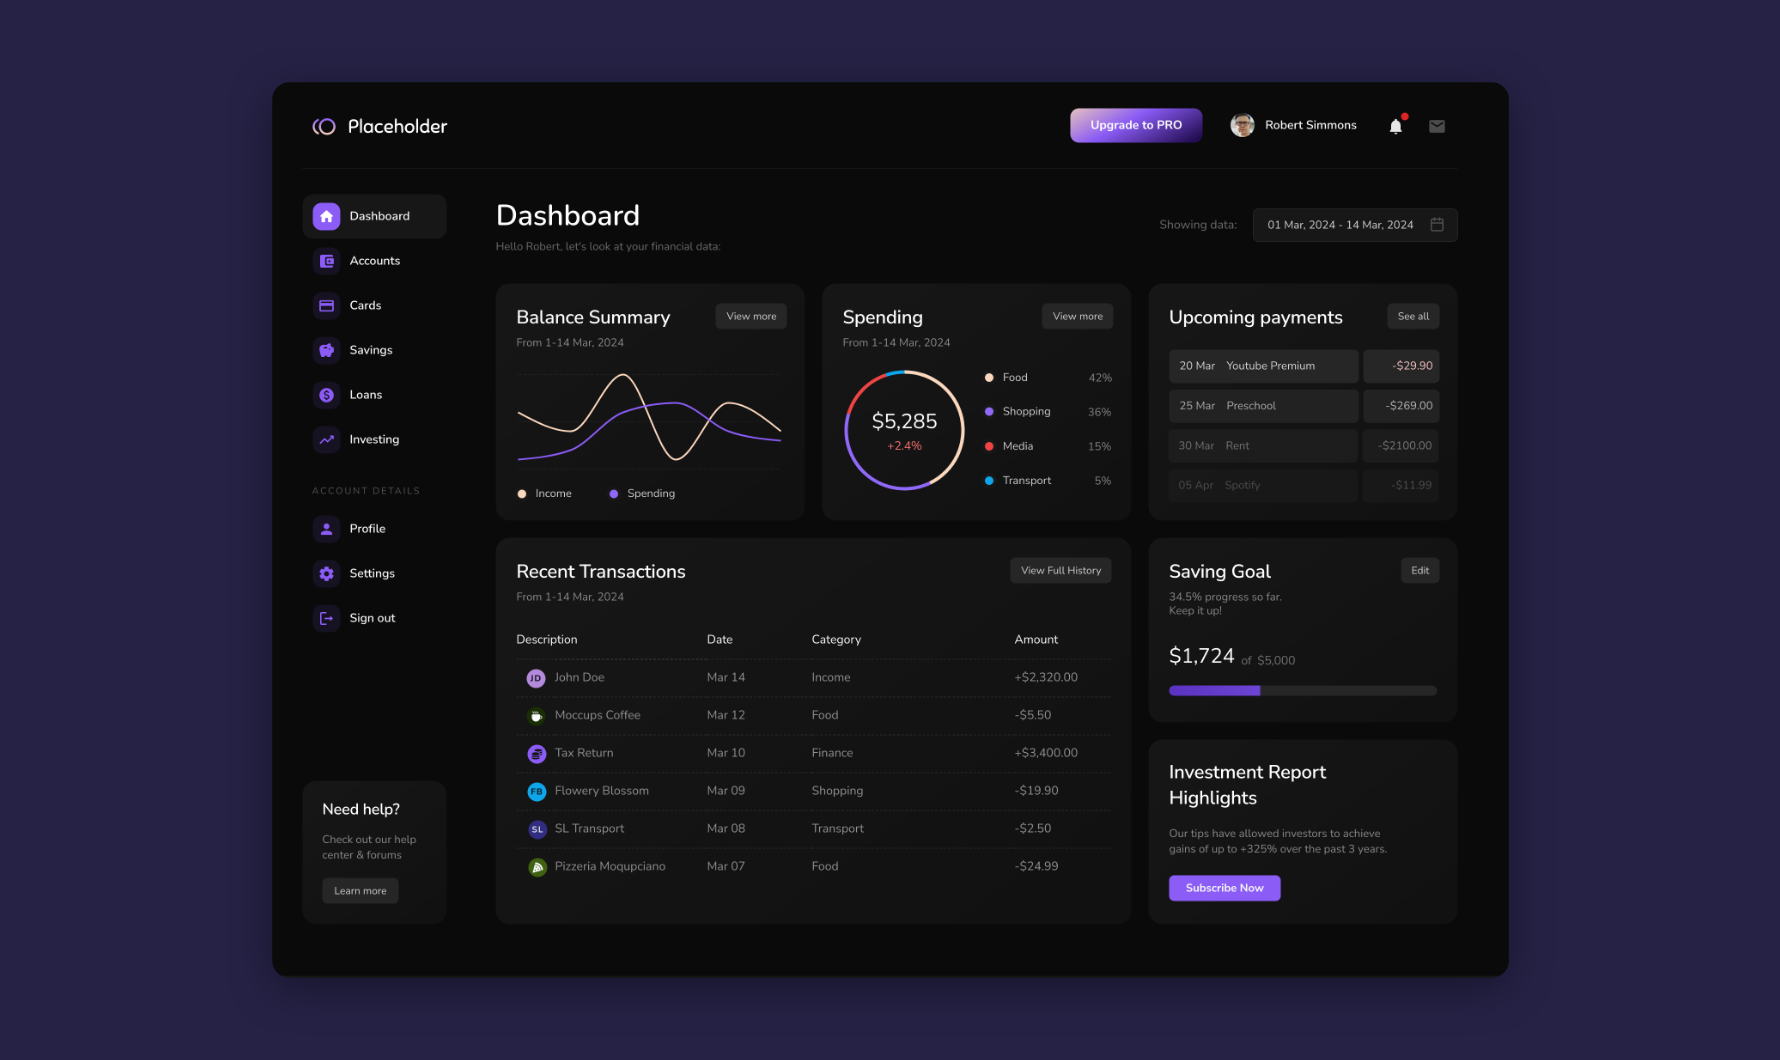This screenshot has height=1060, width=1780.
Task: Open the 01 Mar - 14 Mar date picker
Action: click(x=1355, y=225)
